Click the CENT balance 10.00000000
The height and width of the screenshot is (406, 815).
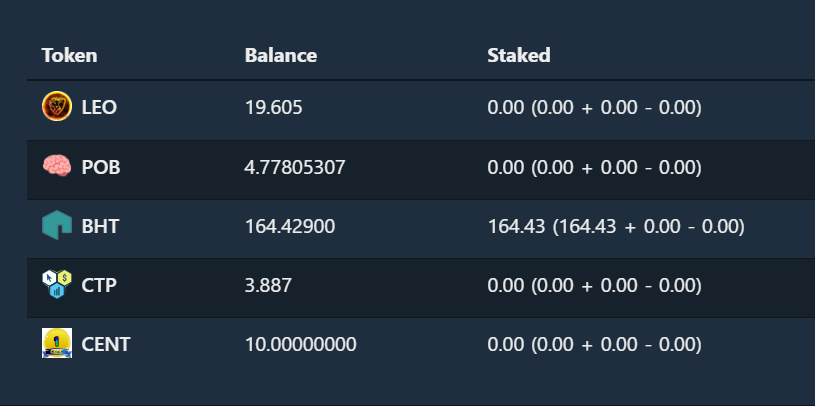300,344
